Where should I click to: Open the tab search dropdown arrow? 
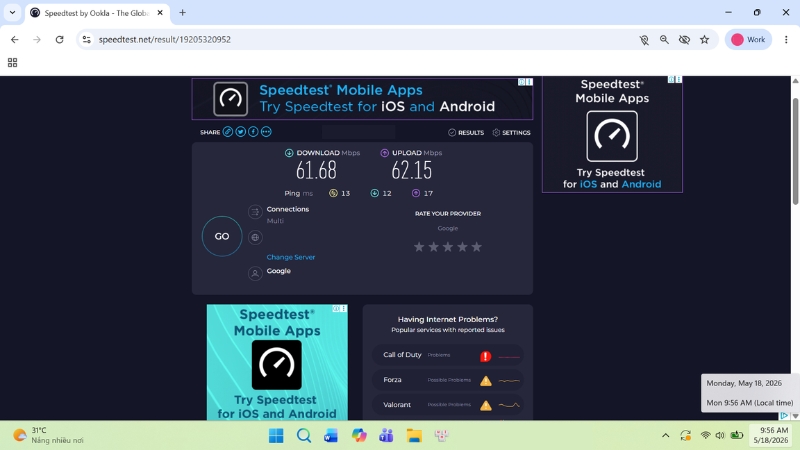point(12,13)
